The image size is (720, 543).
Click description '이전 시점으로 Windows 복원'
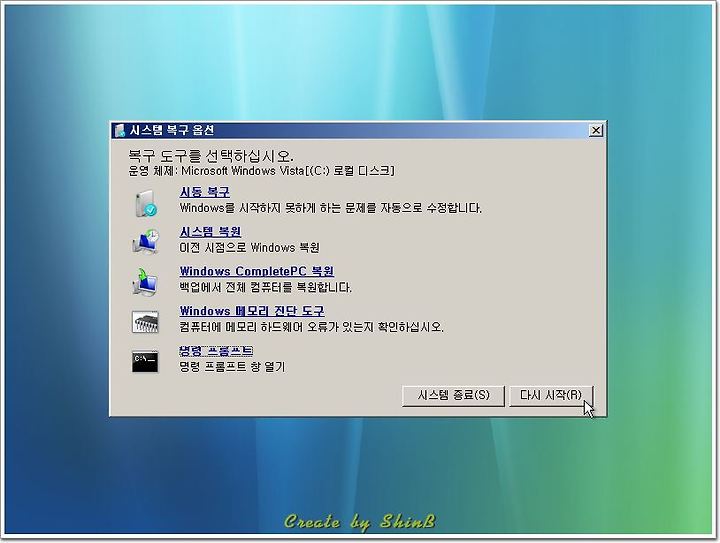point(249,248)
